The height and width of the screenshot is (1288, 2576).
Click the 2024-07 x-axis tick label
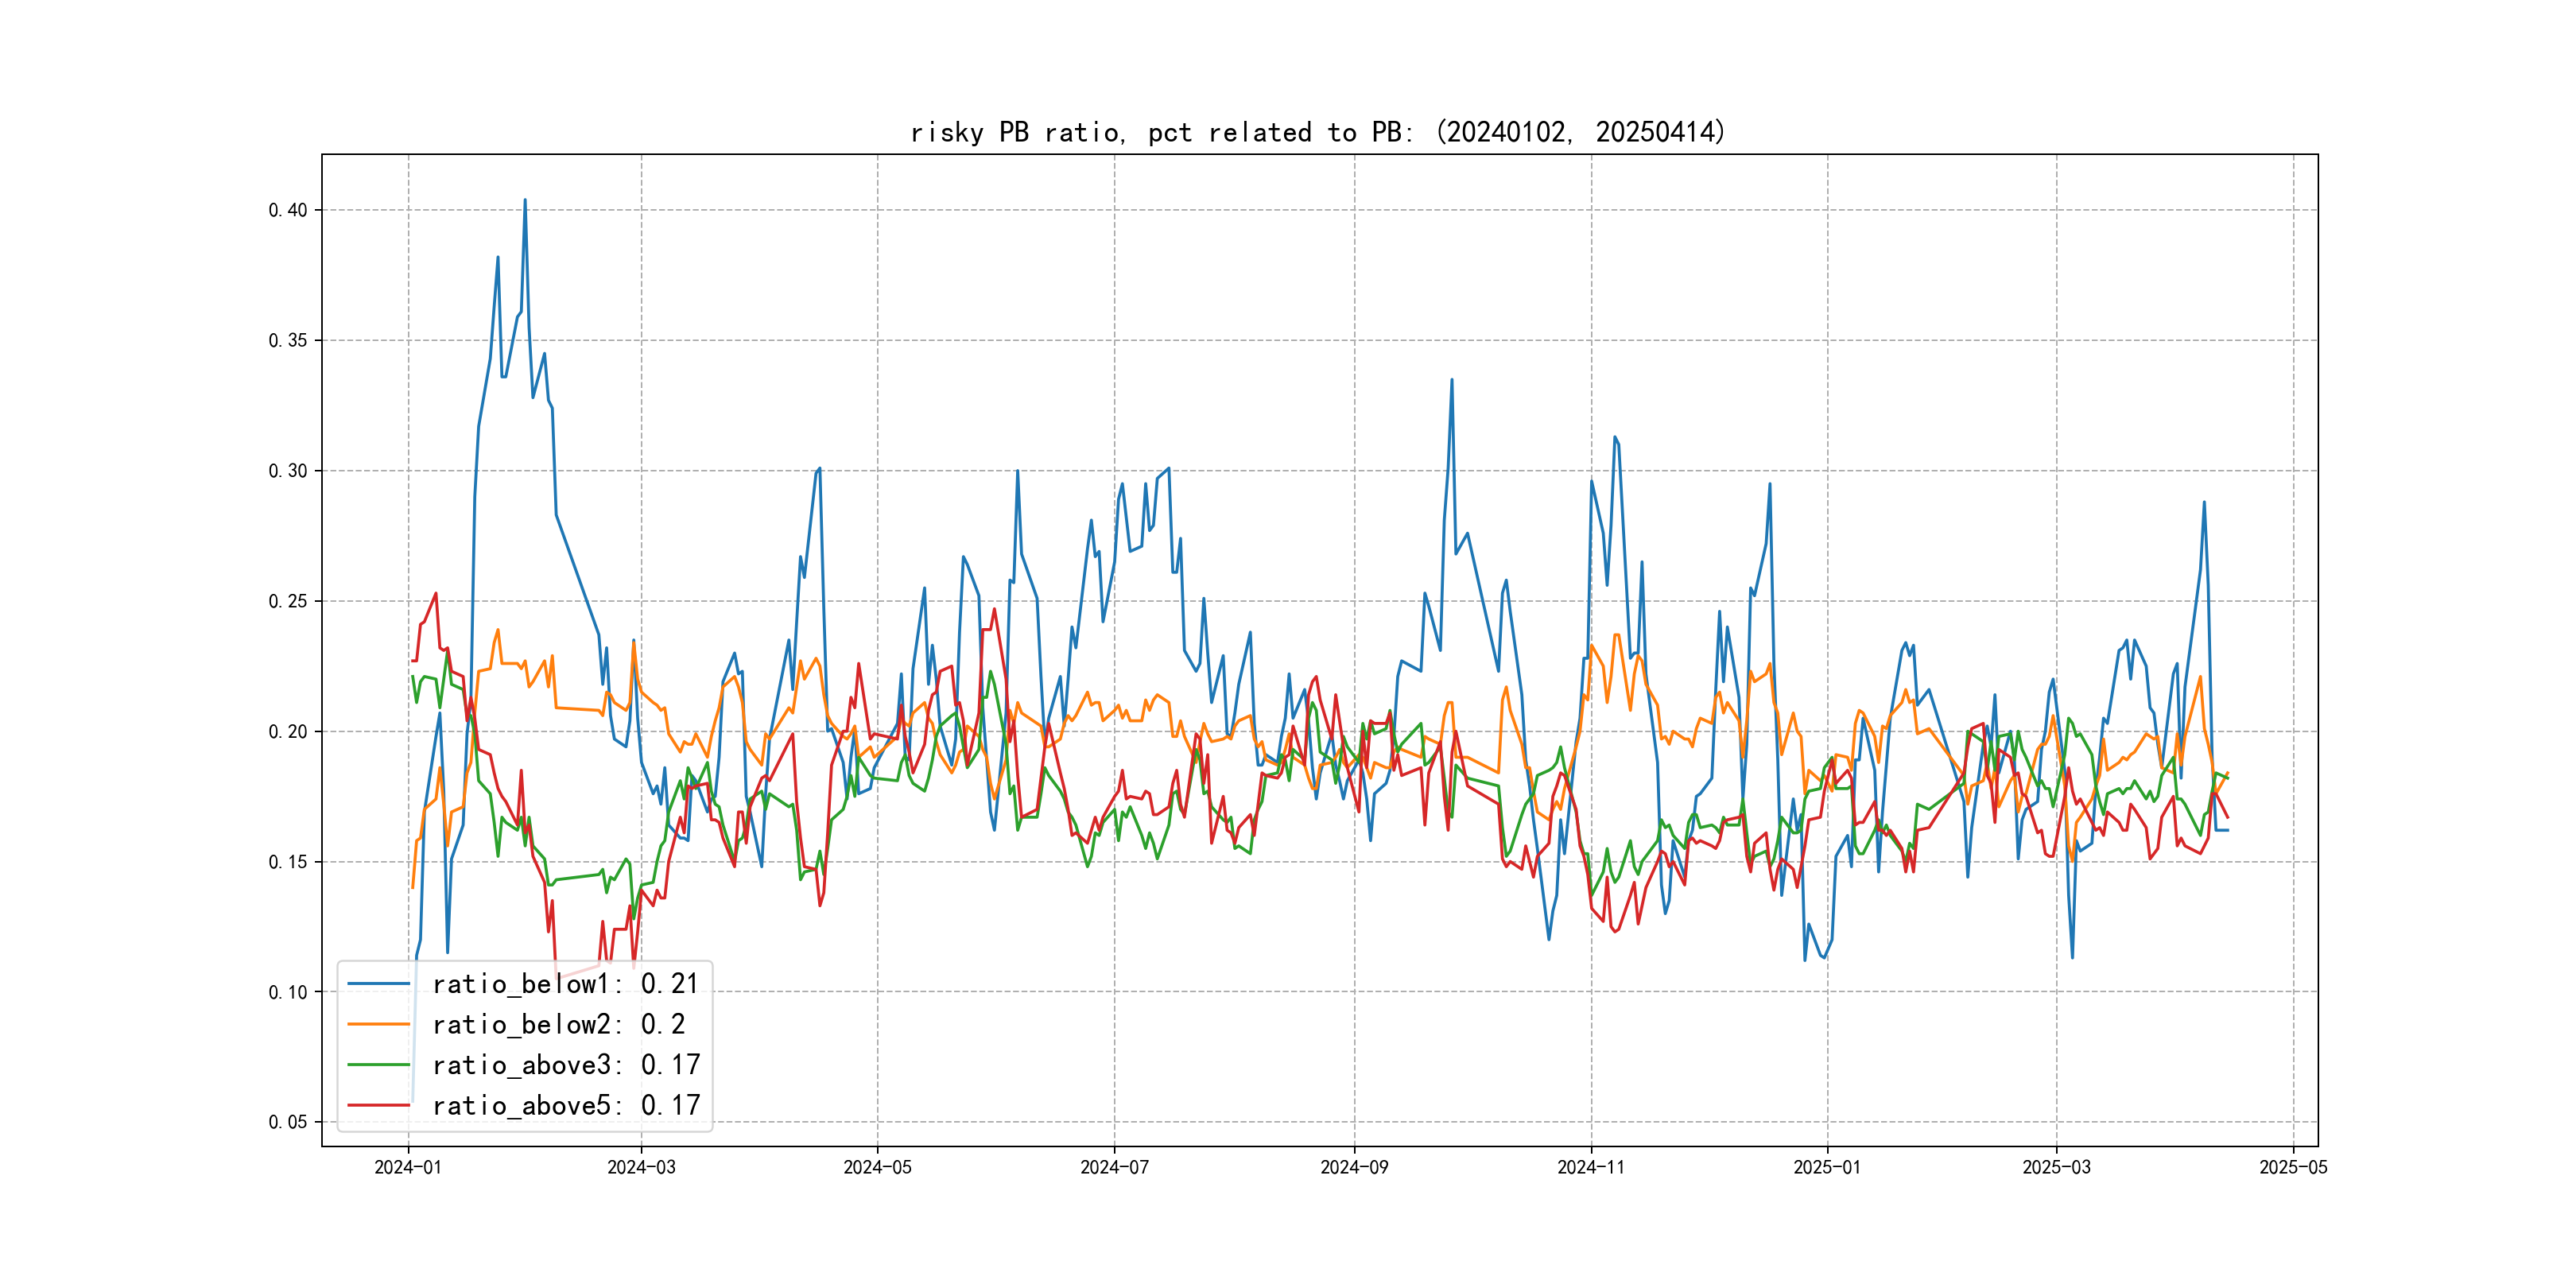[x=1114, y=1167]
